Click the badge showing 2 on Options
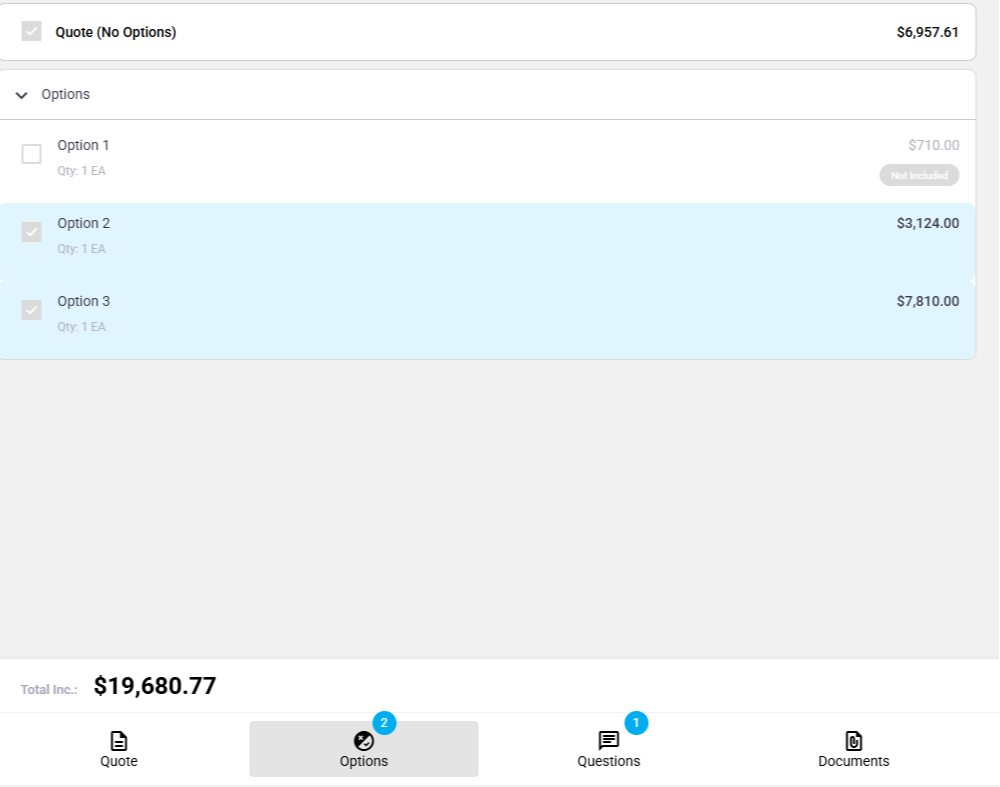The height and width of the screenshot is (787, 1000). tap(383, 723)
